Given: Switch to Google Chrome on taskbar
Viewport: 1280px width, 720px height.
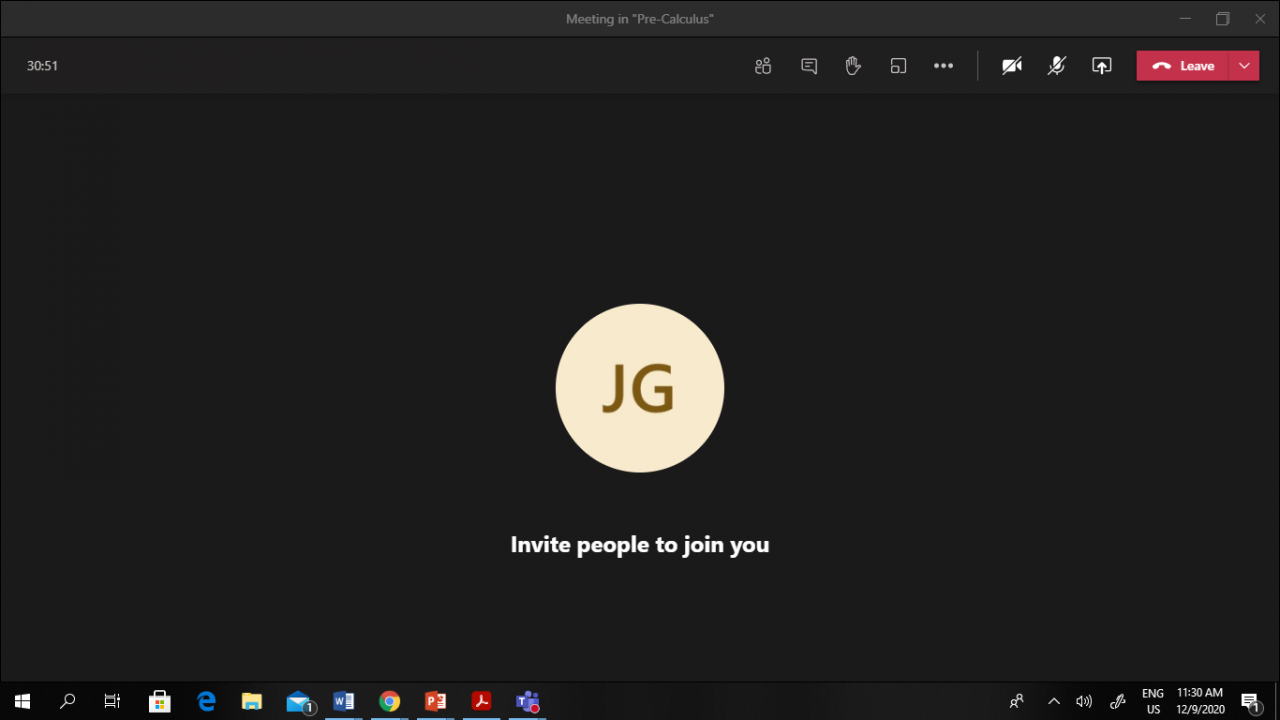Looking at the screenshot, I should (389, 701).
